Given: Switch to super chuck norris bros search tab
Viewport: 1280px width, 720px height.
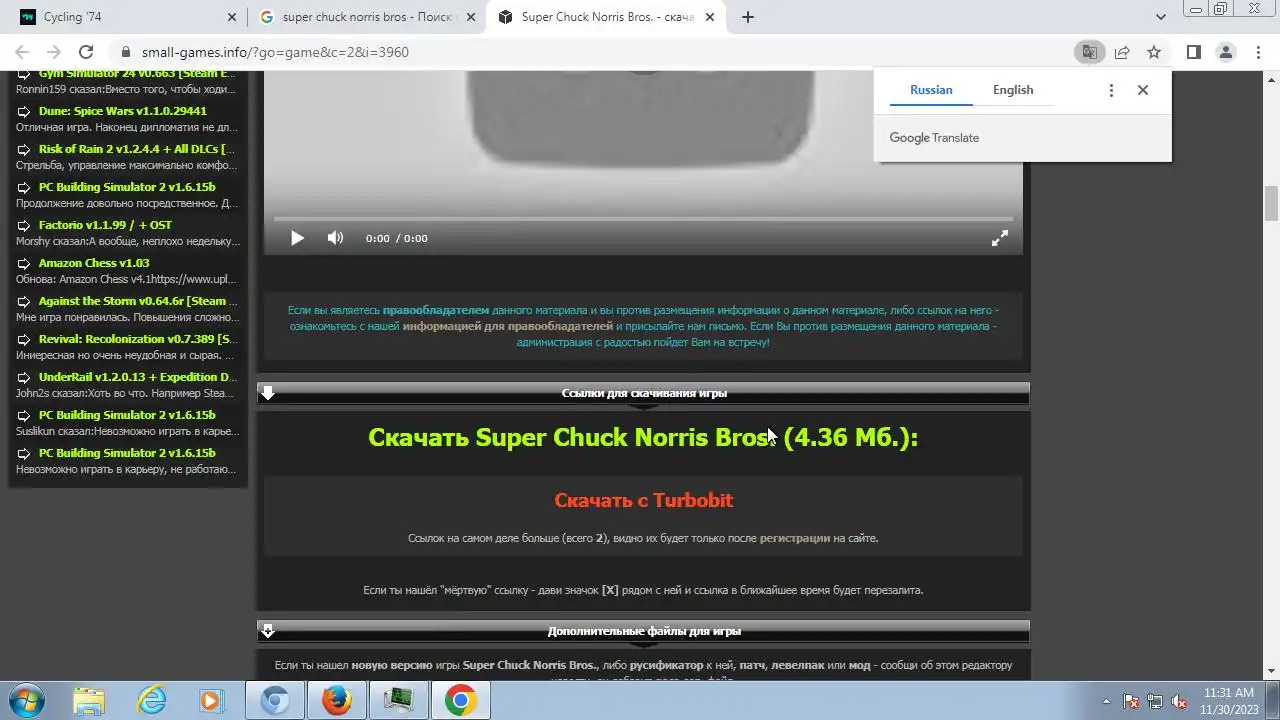Looking at the screenshot, I should (366, 17).
